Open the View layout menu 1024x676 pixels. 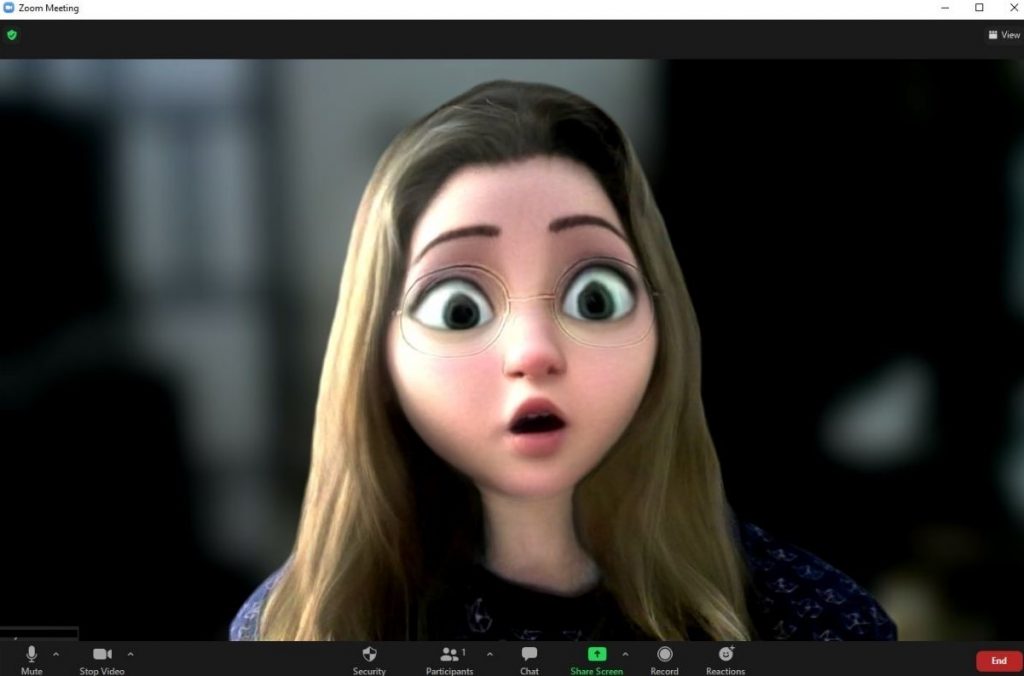click(1004, 35)
